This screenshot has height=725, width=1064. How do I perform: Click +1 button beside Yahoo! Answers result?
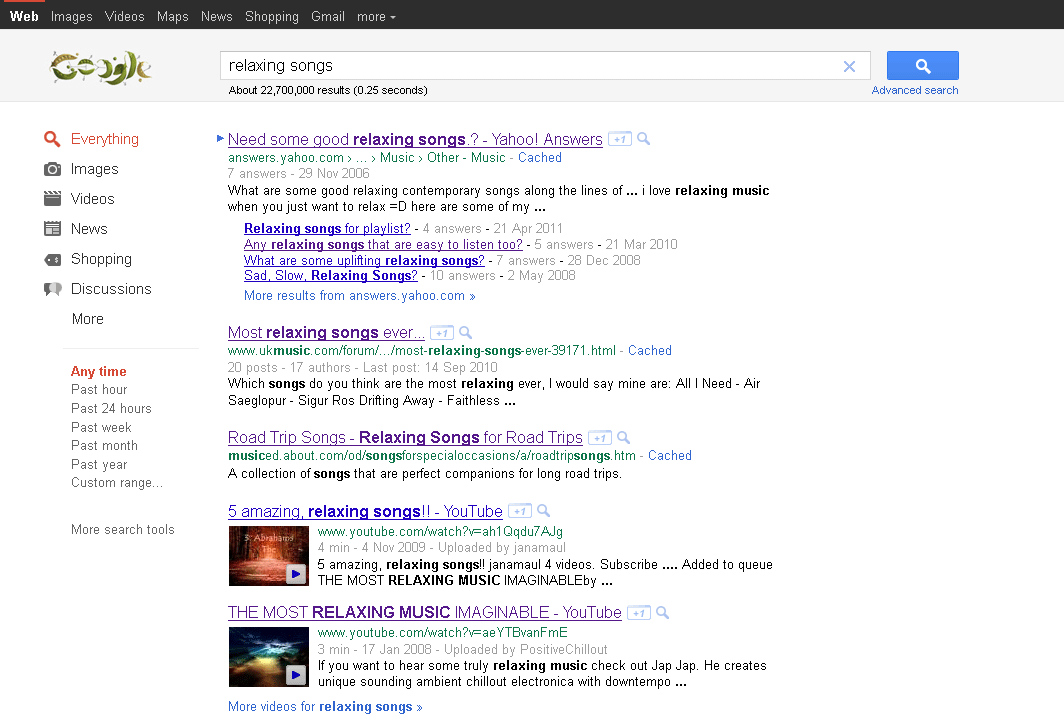tap(620, 139)
